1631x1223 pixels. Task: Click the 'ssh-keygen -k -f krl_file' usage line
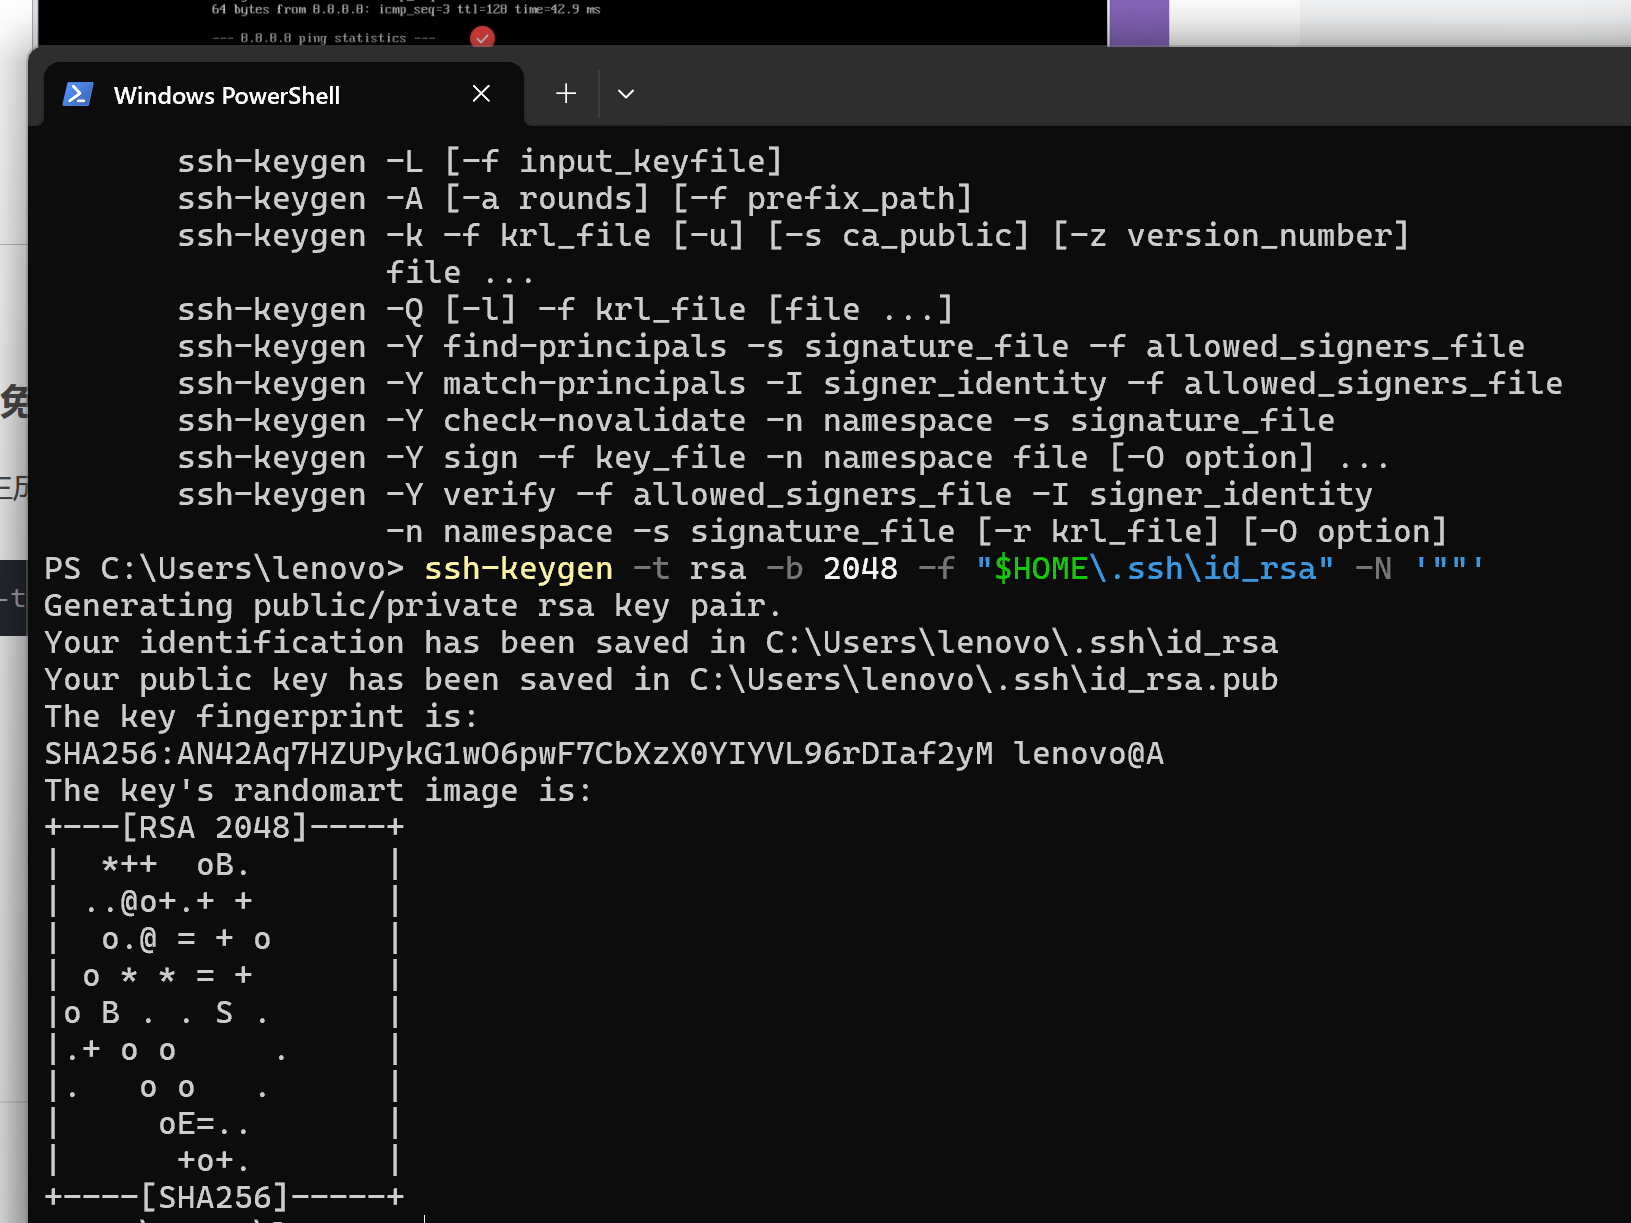coord(793,236)
